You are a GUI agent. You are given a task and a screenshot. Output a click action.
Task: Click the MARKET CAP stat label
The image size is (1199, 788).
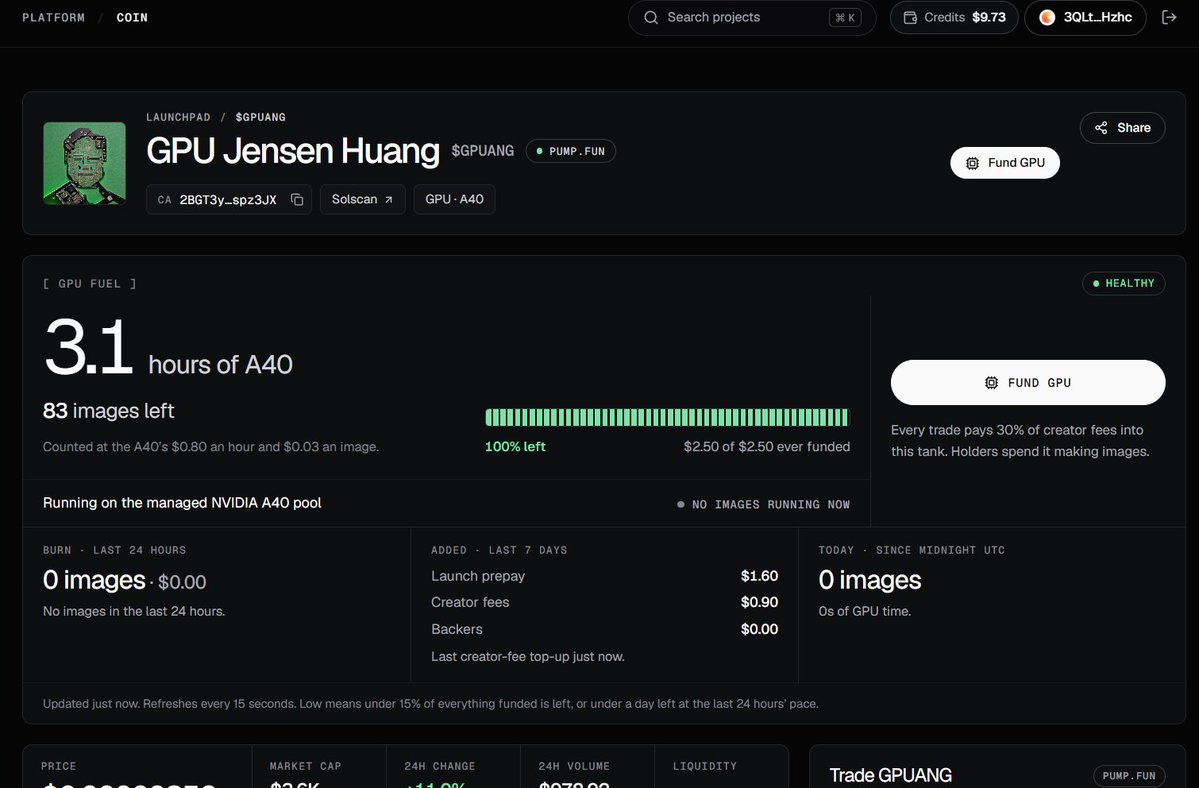[x=305, y=766]
